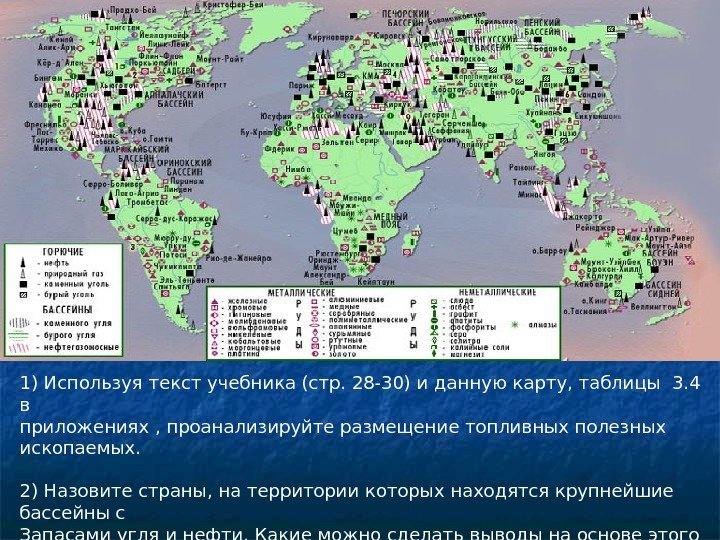Viewport: 720px width, 540px height.
Task: Click the "о.Барроу" label near Australia
Action: [x=550, y=251]
